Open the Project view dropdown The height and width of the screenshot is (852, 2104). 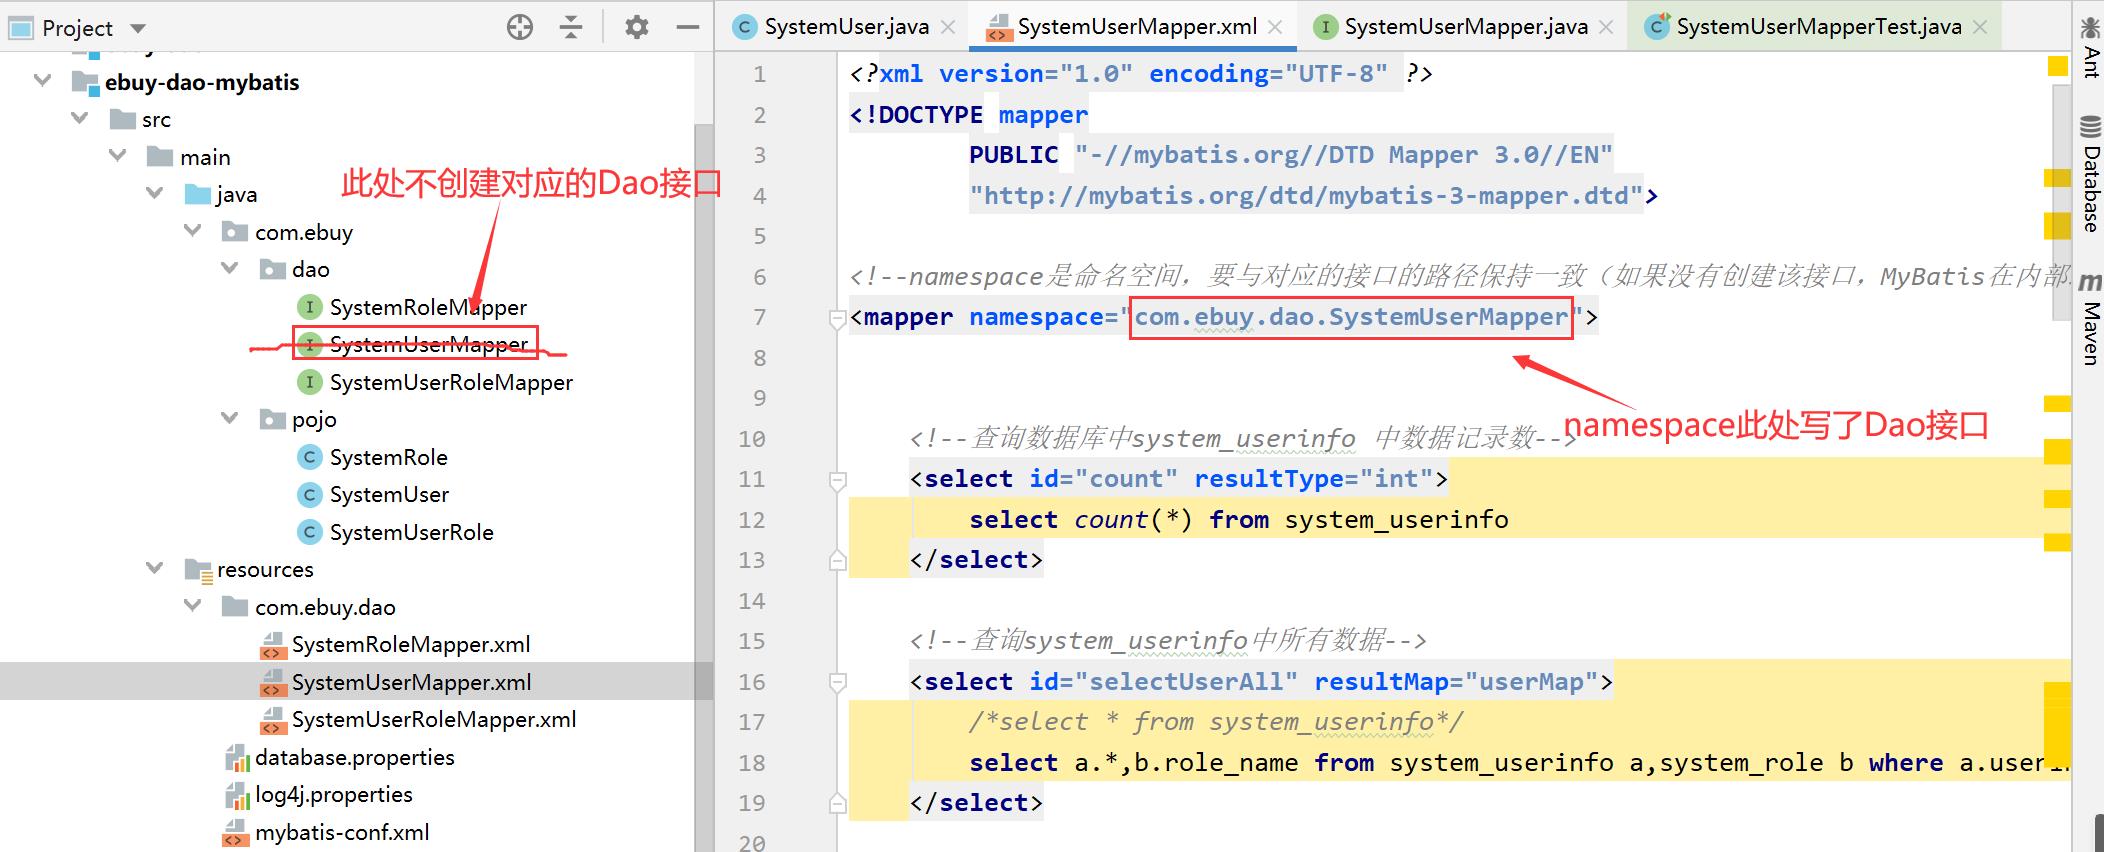[139, 28]
